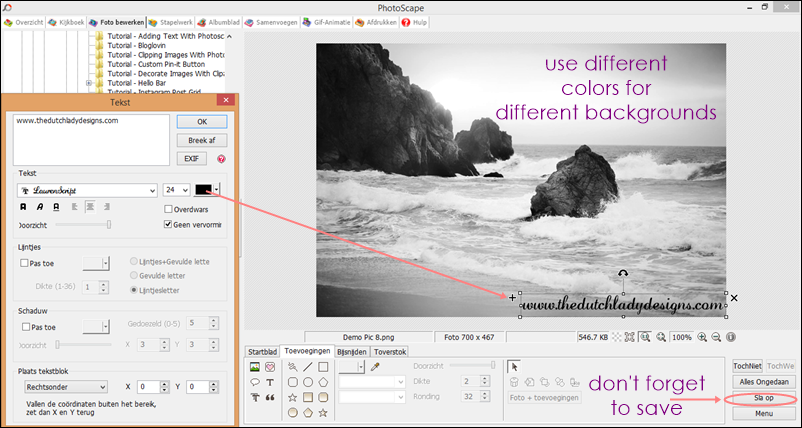
Task: Open the photo info icon
Action: pyautogui.click(x=730, y=337)
